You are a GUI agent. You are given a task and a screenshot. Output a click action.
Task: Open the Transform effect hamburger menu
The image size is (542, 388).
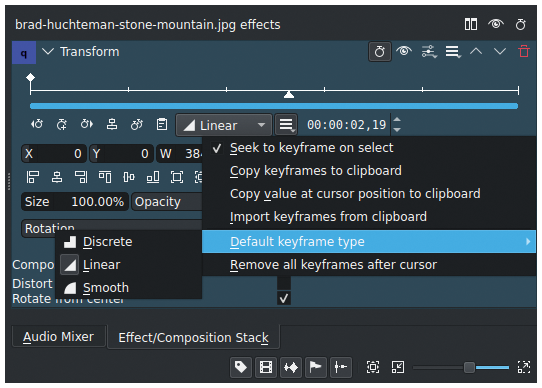coord(453,52)
